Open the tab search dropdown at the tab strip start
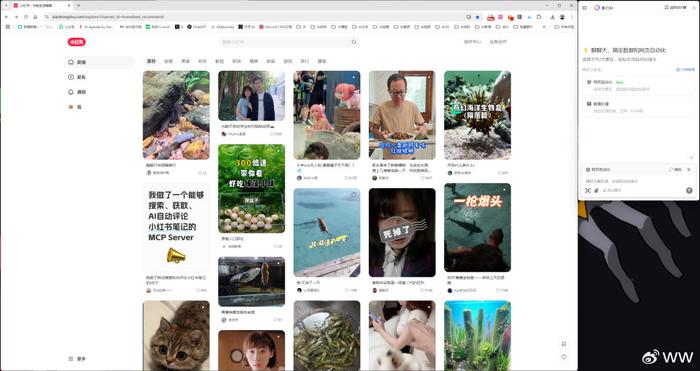The height and width of the screenshot is (371, 700). (x=6, y=5)
